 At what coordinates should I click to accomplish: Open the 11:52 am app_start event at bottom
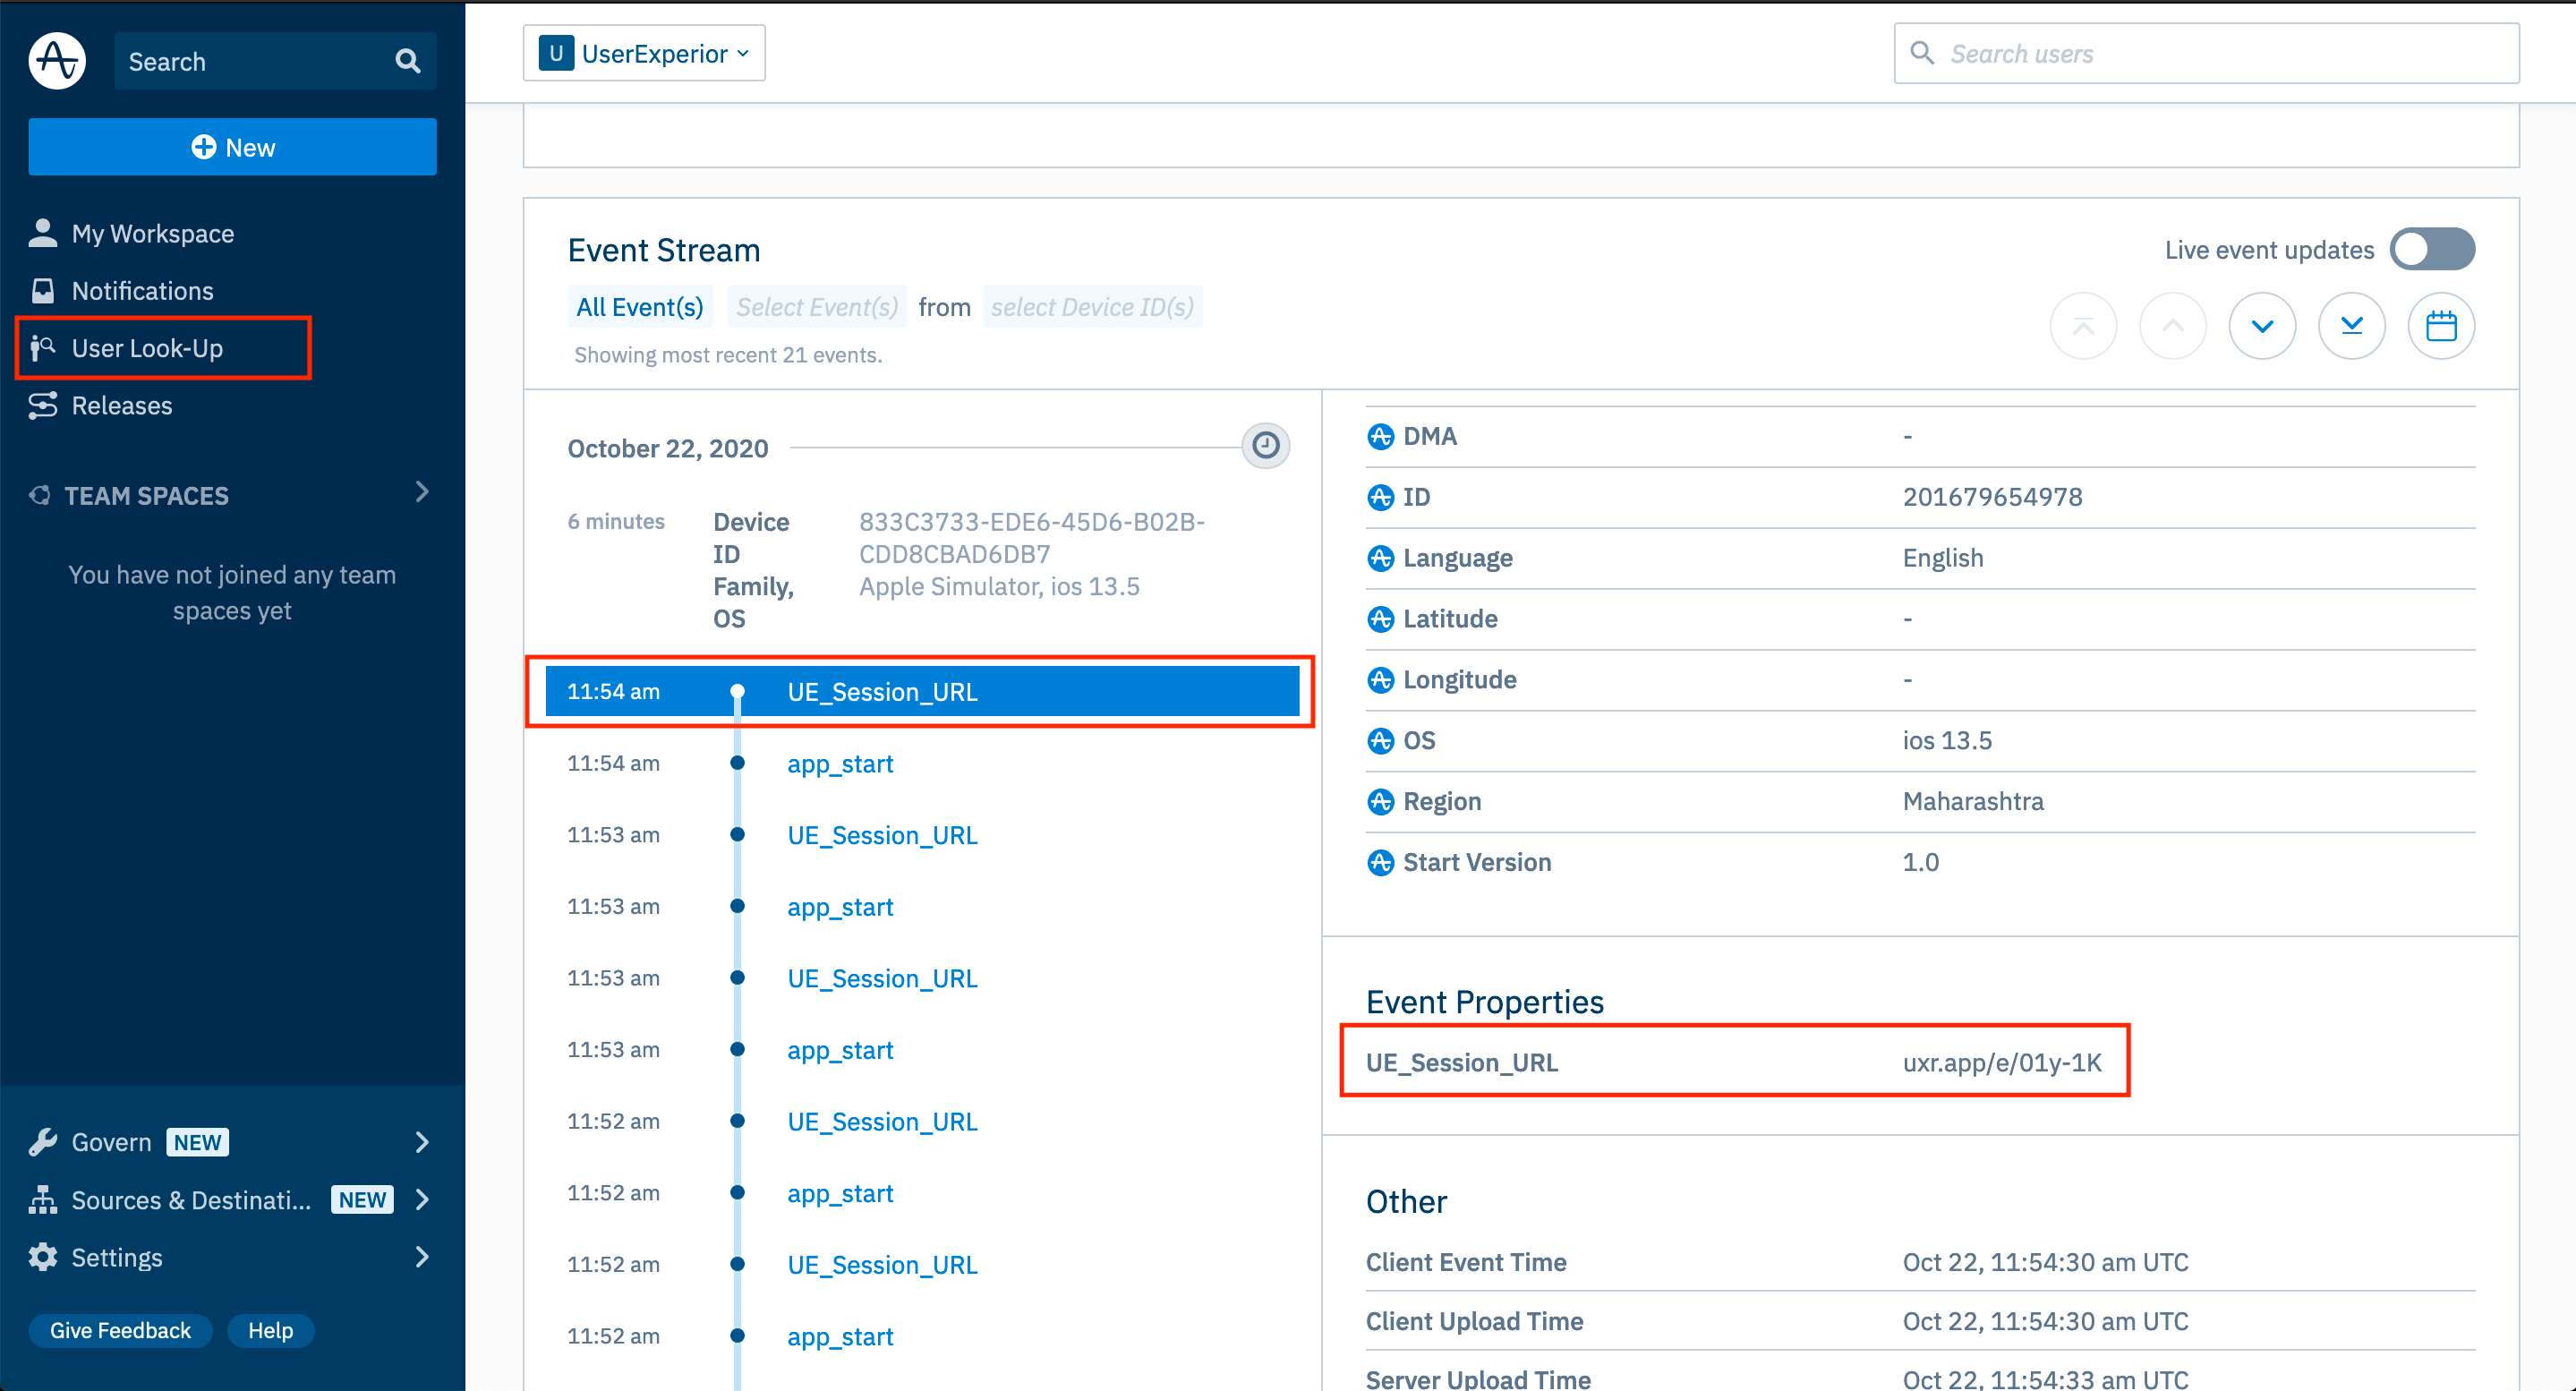pyautogui.click(x=840, y=1336)
